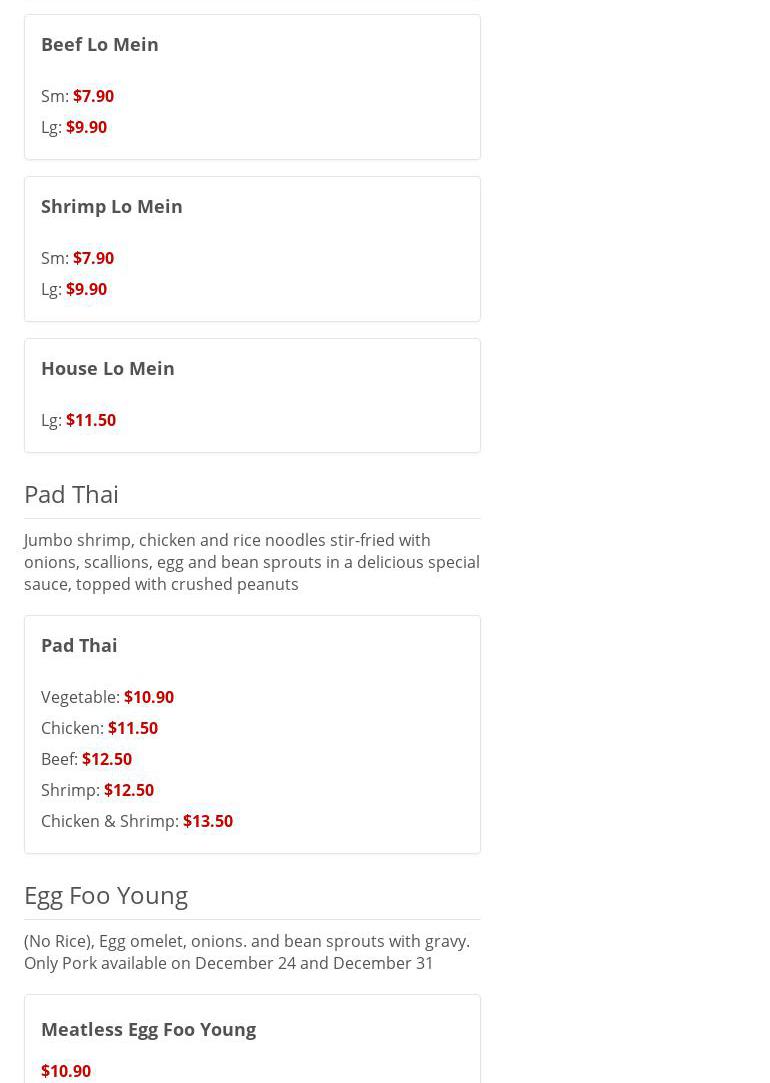The image size is (770, 1083).
Task: Choose Chicken & Shrimp Pad Thai $13.50
Action: (x=207, y=821)
